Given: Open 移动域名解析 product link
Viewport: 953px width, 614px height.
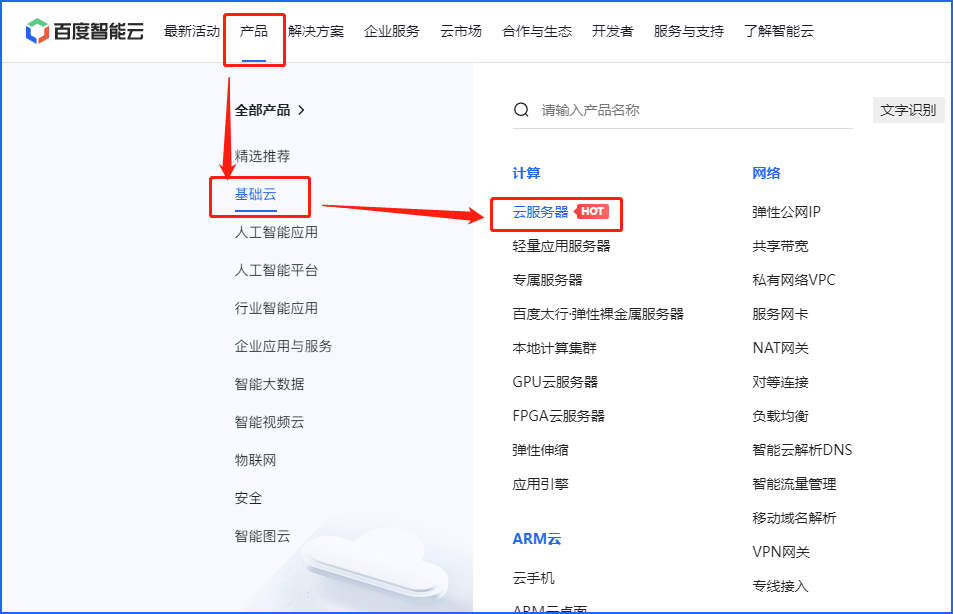Looking at the screenshot, I should pos(794,519).
